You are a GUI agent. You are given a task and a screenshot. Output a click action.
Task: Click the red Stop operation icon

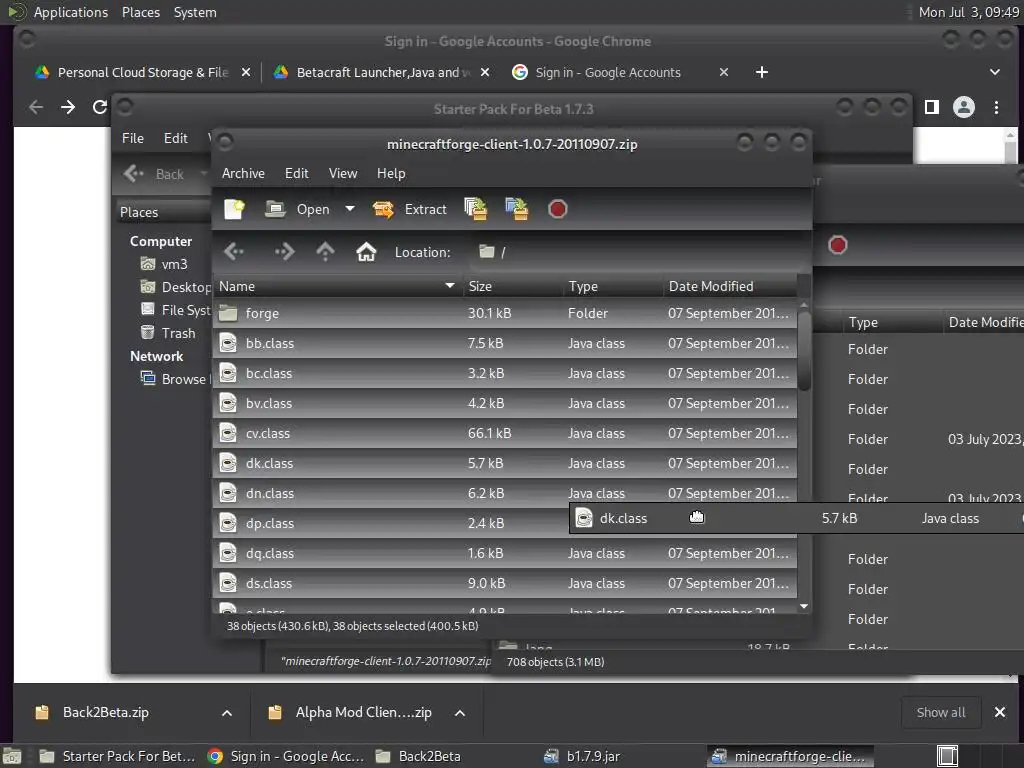tap(558, 209)
